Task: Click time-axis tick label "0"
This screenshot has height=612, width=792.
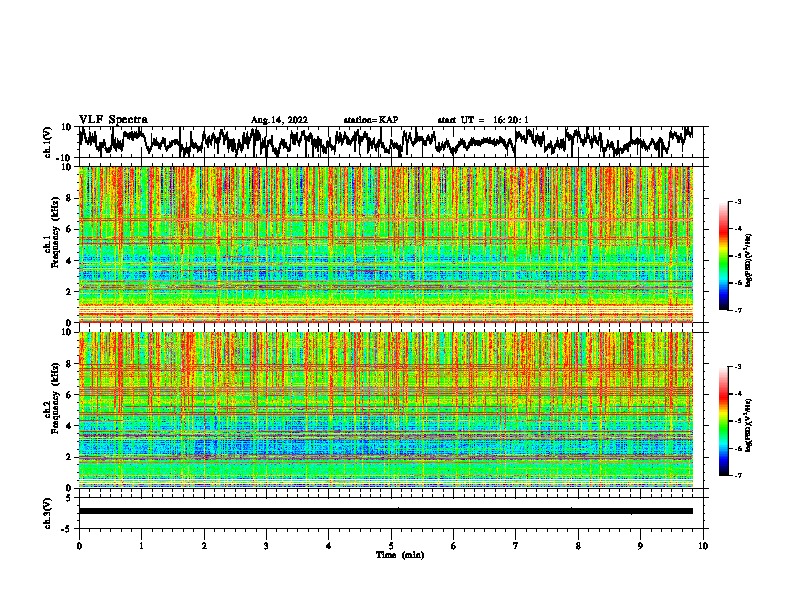Action: 79,546
